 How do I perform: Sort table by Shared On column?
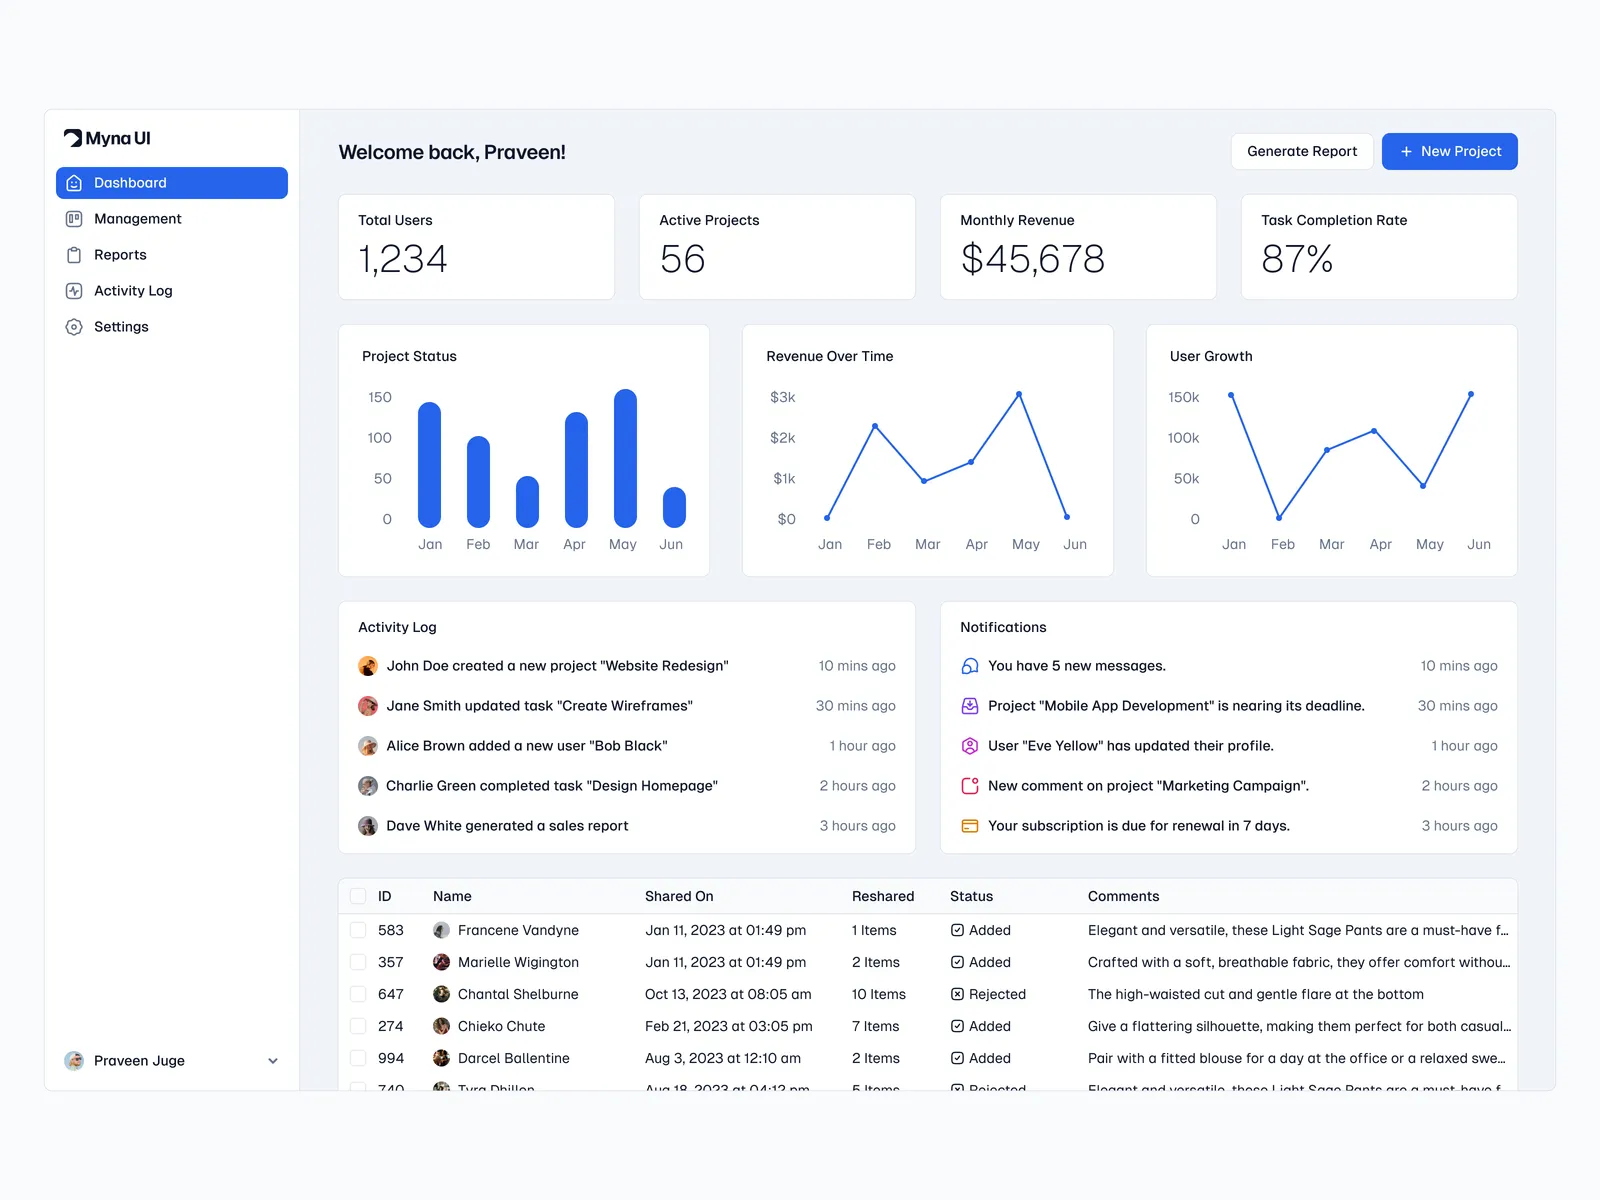pos(679,896)
